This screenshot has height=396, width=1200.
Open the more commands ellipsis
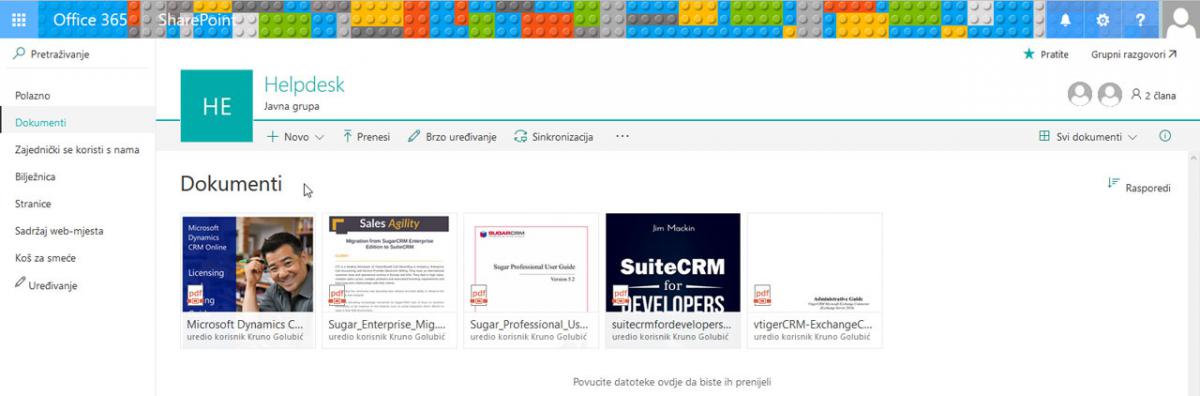tap(622, 137)
